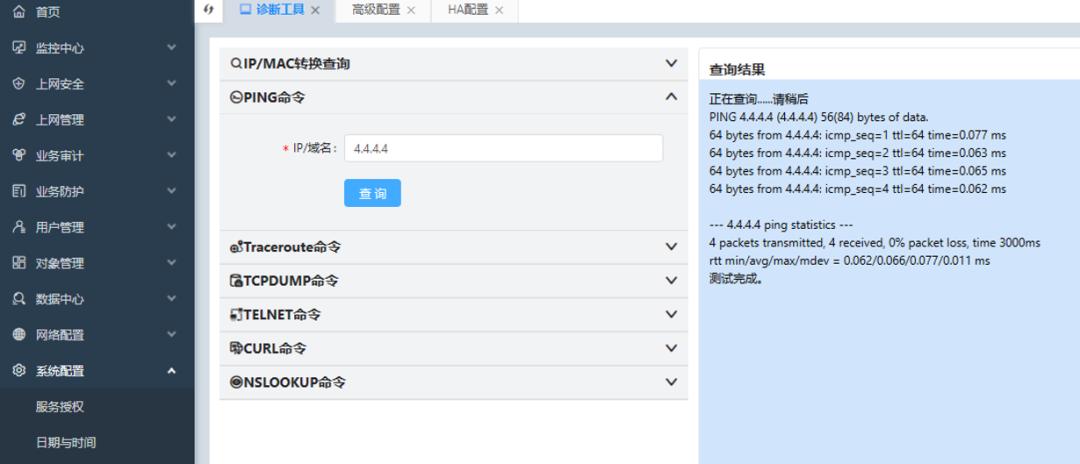Click the Business Audit (业务审计) icon
The width and height of the screenshot is (1080, 464).
(x=19, y=155)
